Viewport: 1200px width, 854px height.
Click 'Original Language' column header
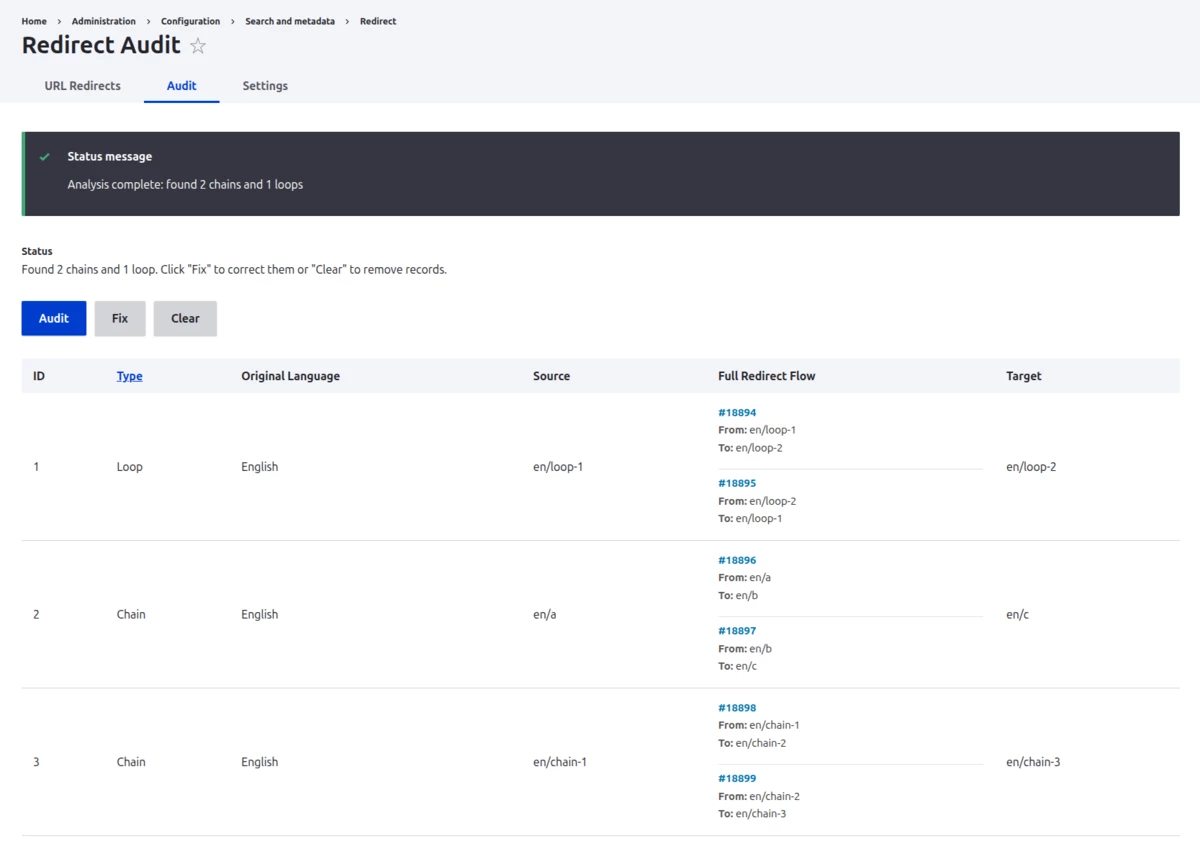[290, 376]
